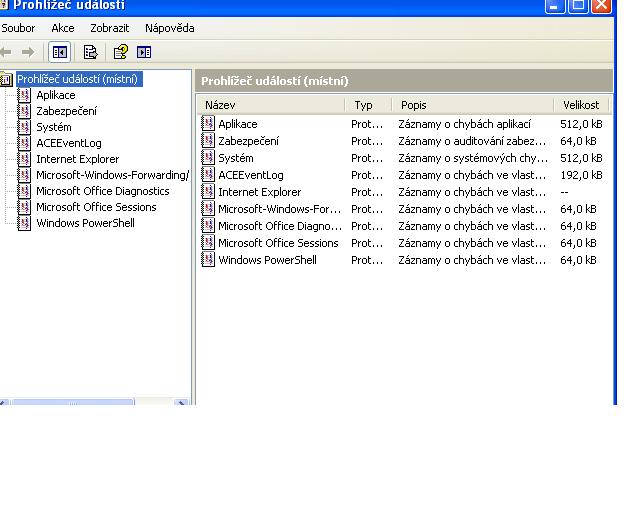Click the ACEEventLog row icon in list
The image size is (640, 512).
pyautogui.click(x=208, y=175)
